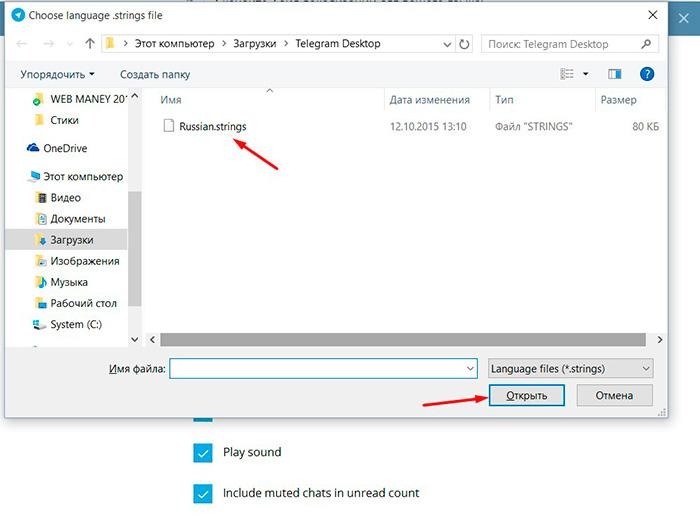Image resolution: width=700 pixels, height=528 pixels.
Task: Open WEB MANEY folder in sidebar
Action: click(x=79, y=99)
